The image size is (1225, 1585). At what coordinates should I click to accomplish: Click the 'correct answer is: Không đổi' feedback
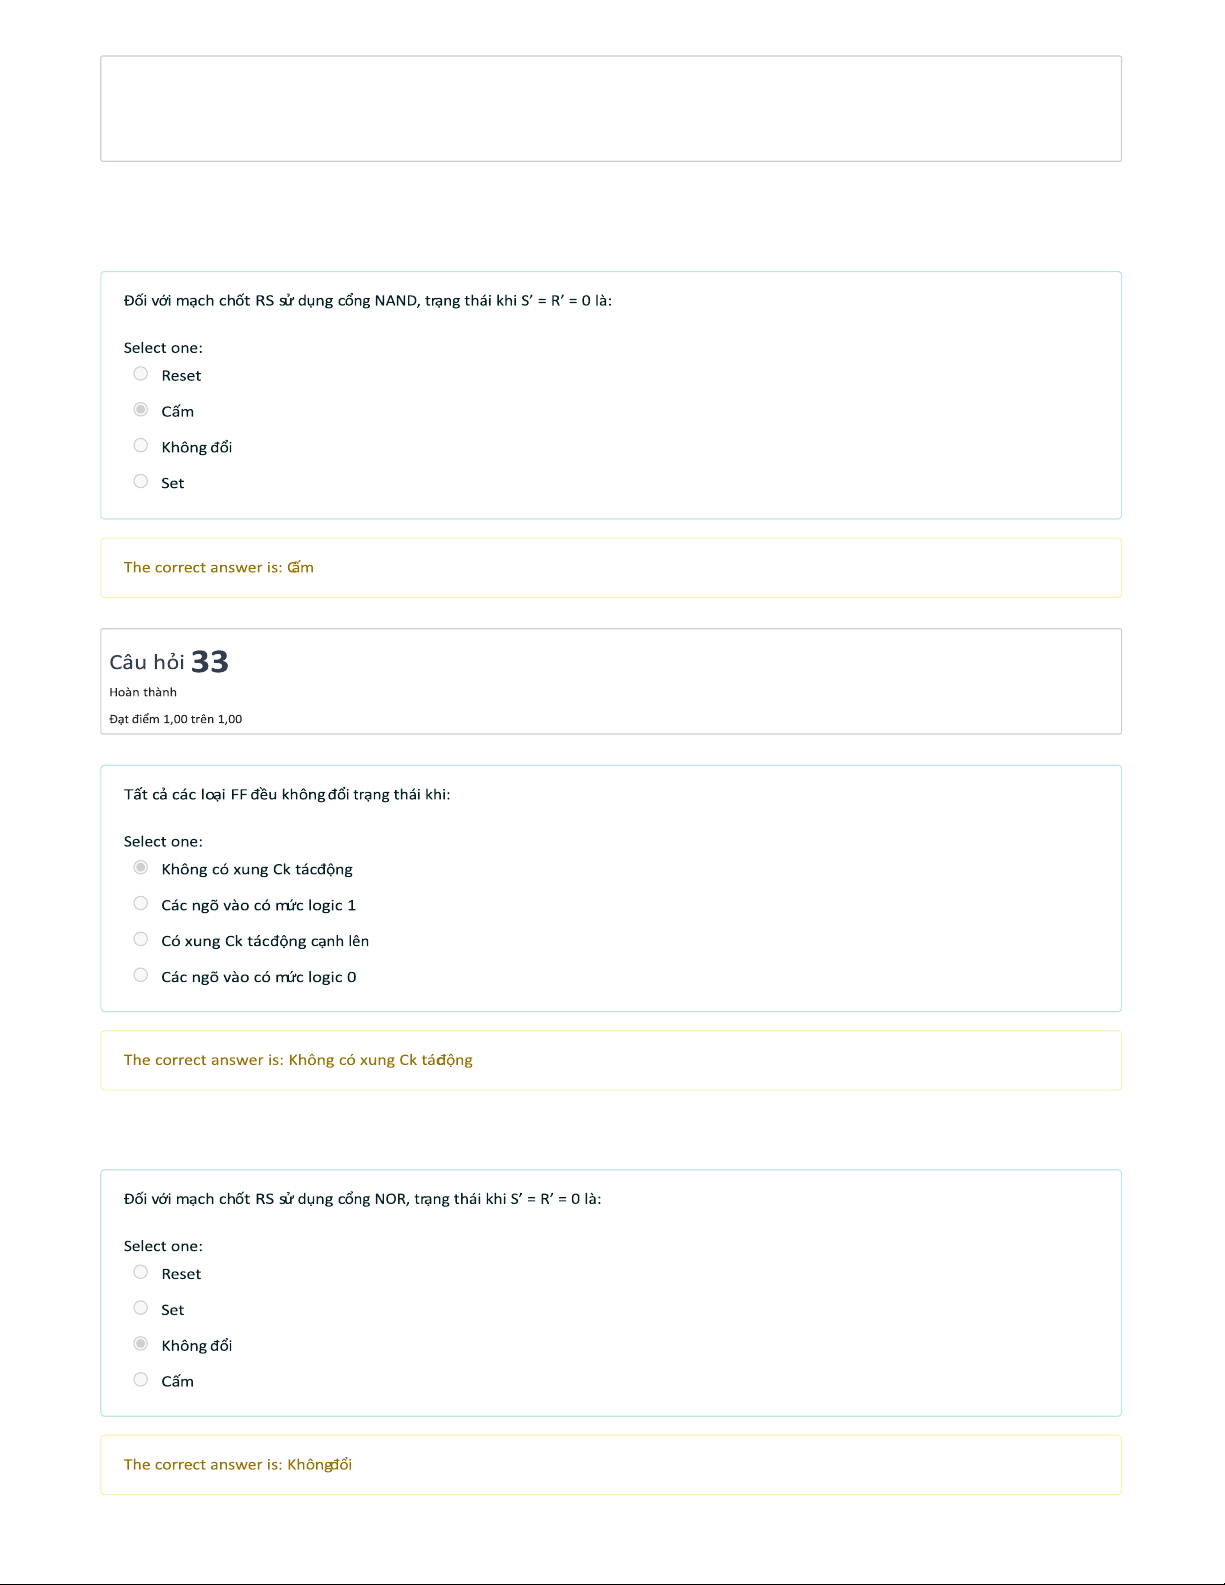[611, 1465]
